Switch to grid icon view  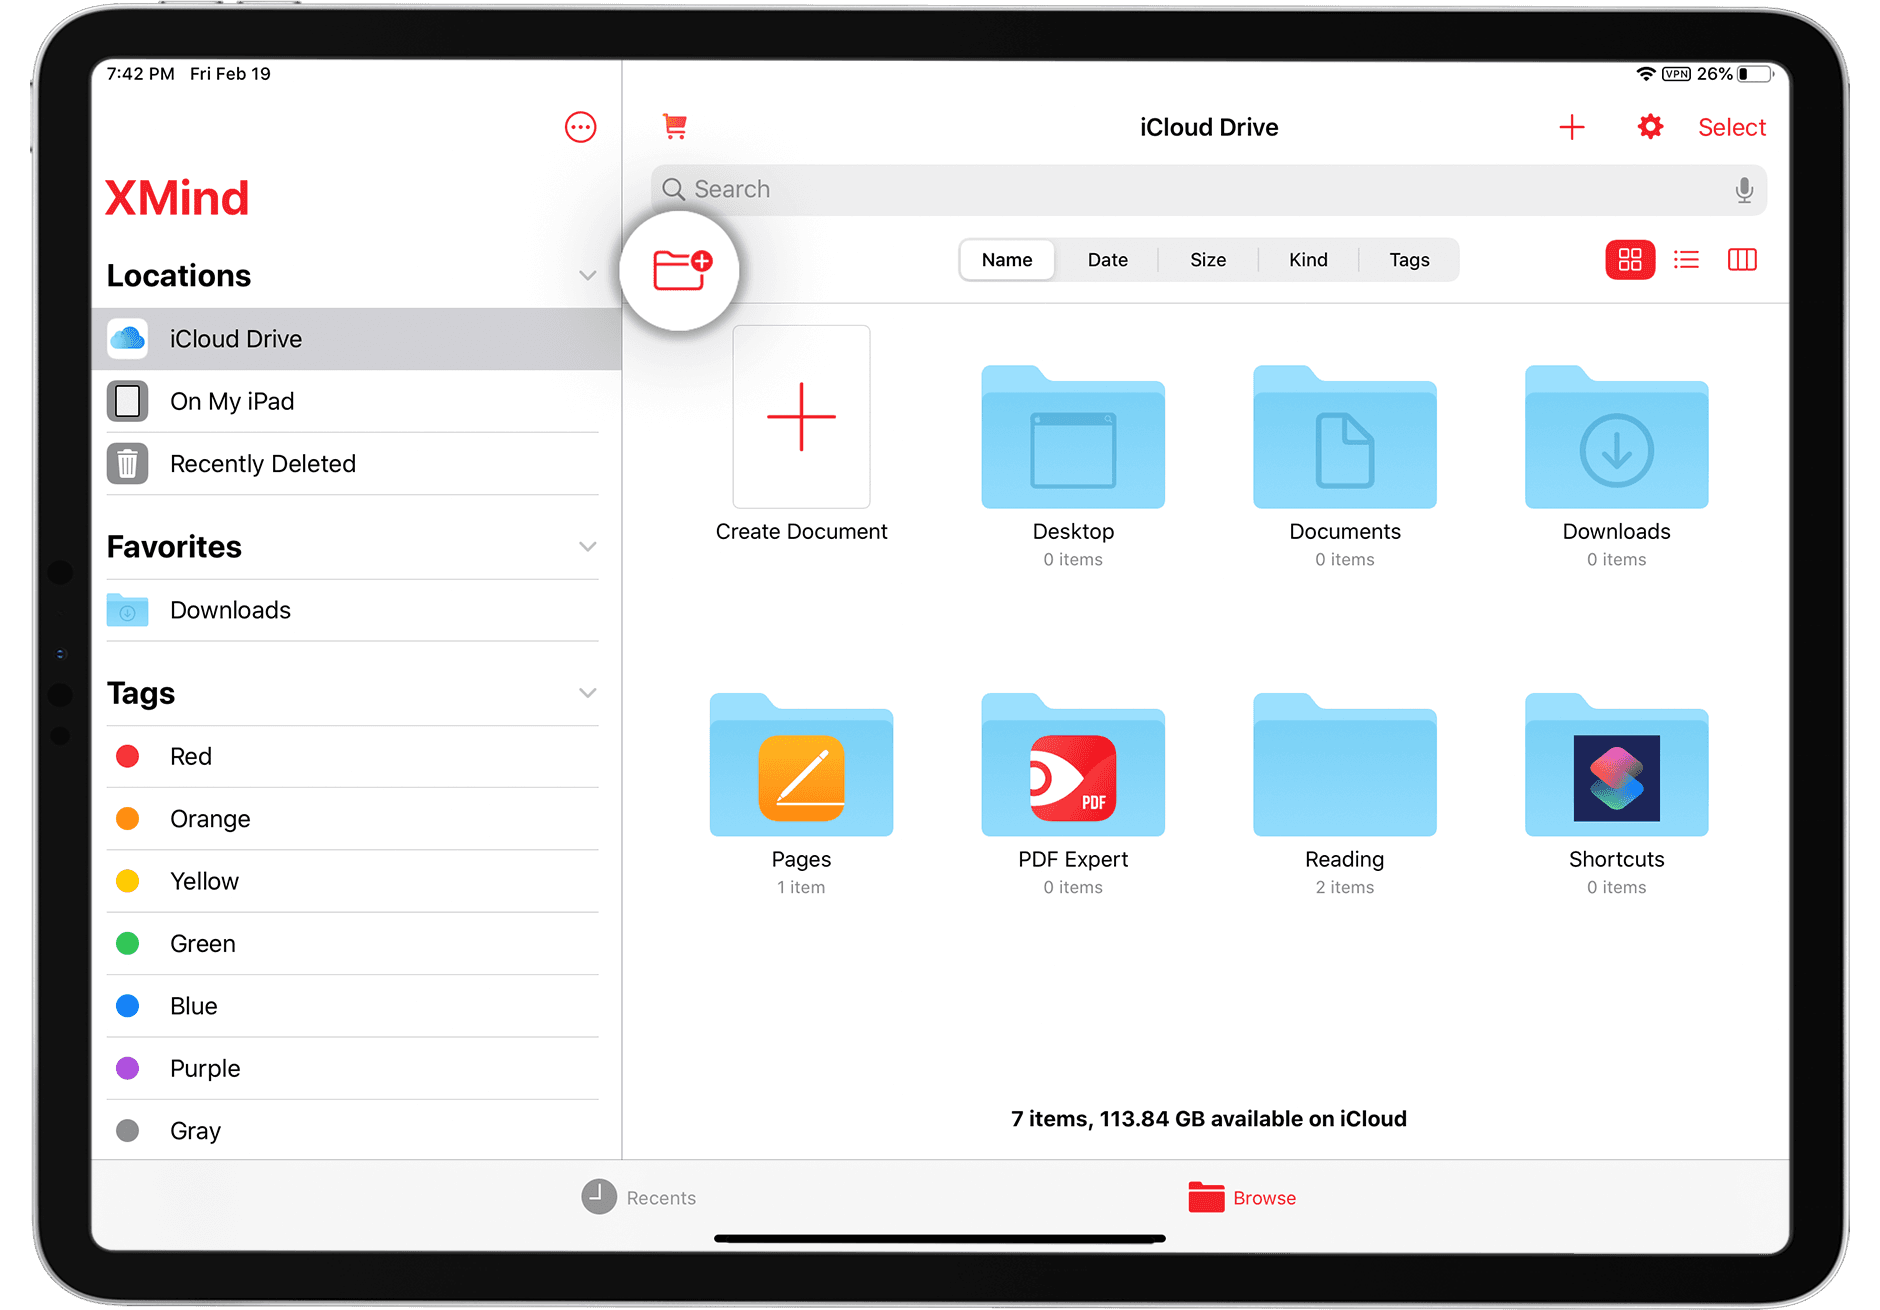[x=1630, y=260]
